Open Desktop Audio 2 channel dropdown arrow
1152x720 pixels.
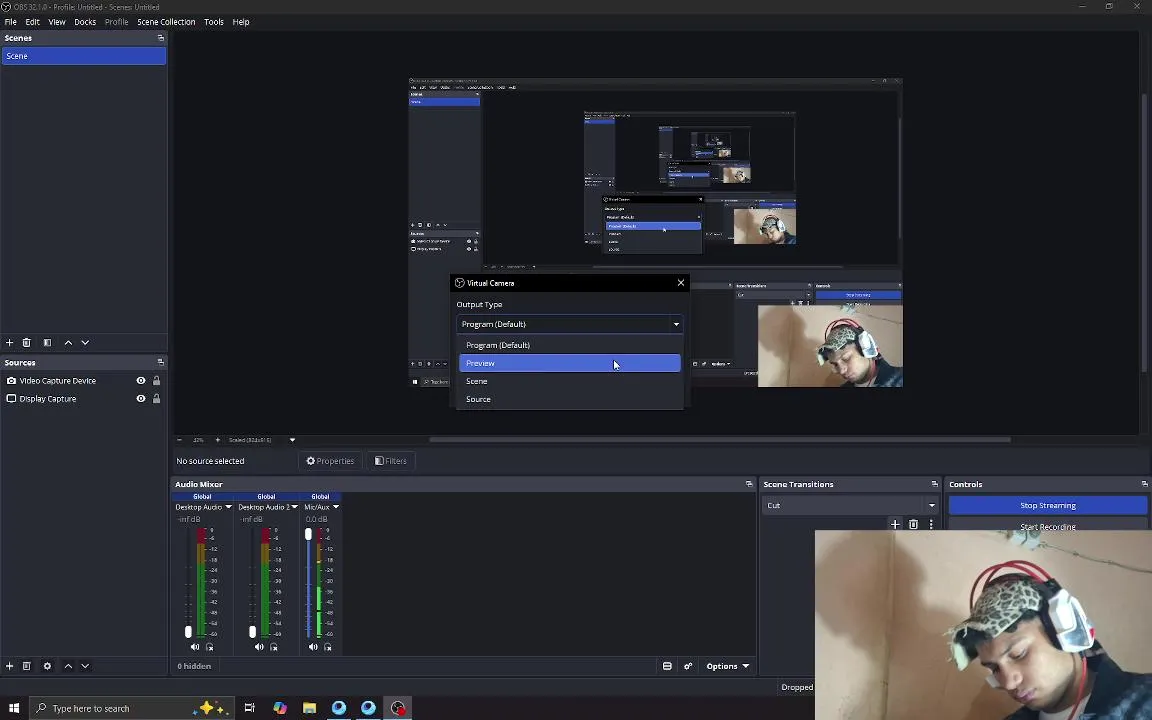tap(295, 507)
